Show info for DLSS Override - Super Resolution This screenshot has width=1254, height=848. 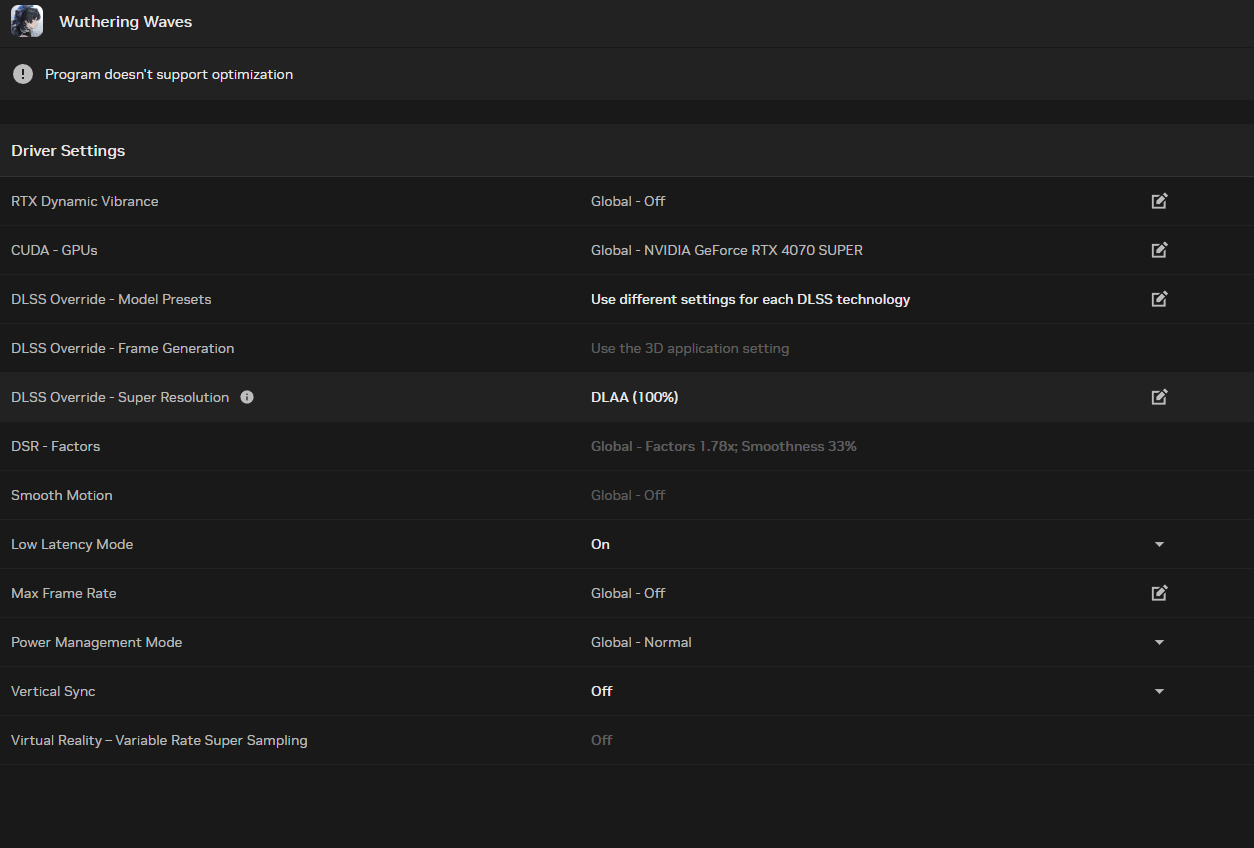point(247,397)
